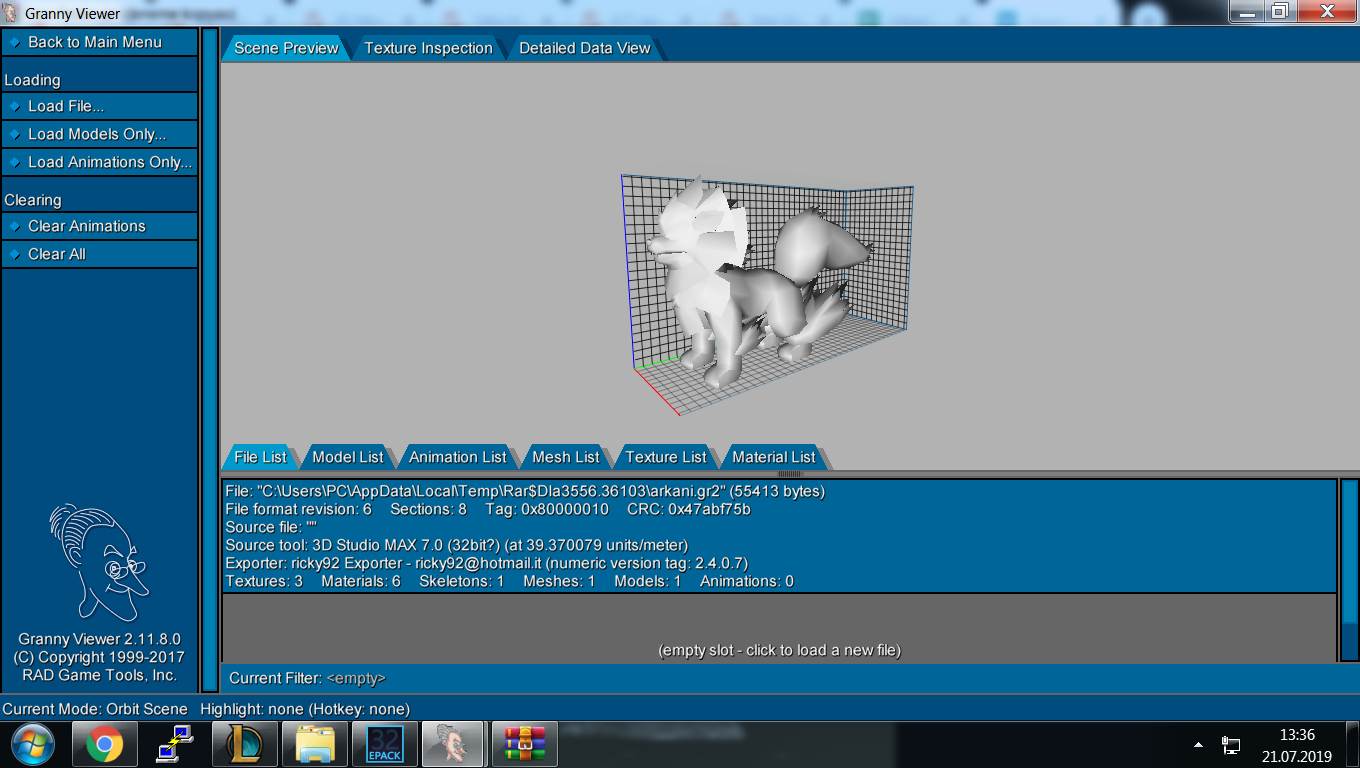Click the 'File format revision: 6' text
1360x768 pixels.
click(x=298, y=509)
